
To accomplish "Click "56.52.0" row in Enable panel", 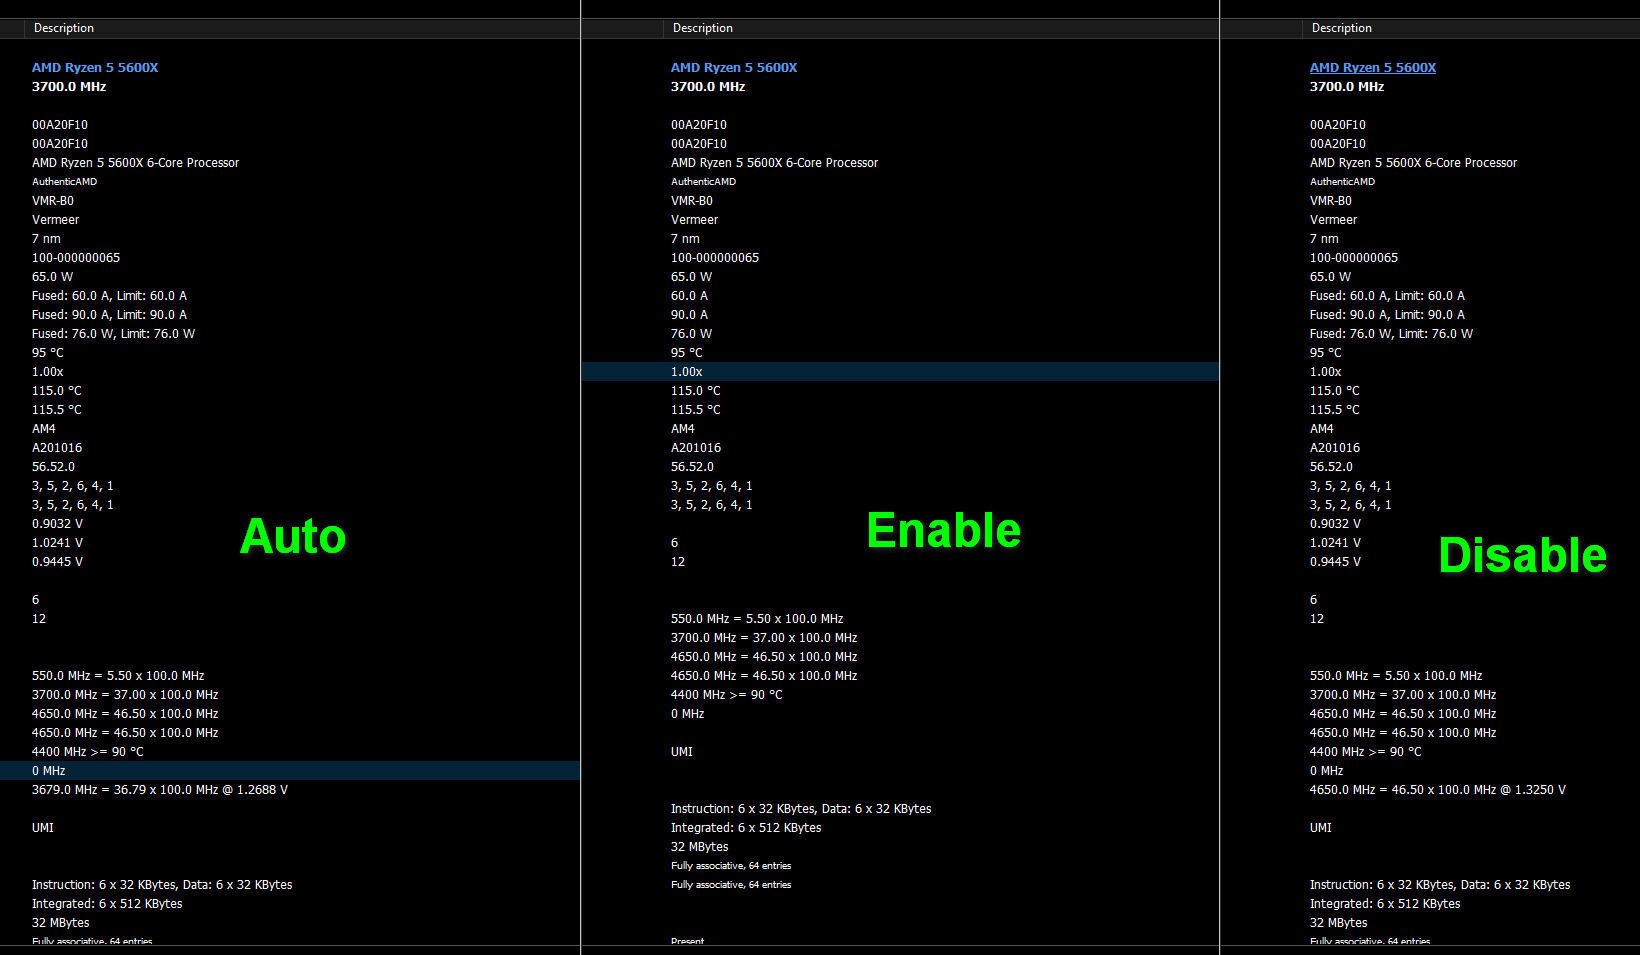I will click(x=692, y=467).
